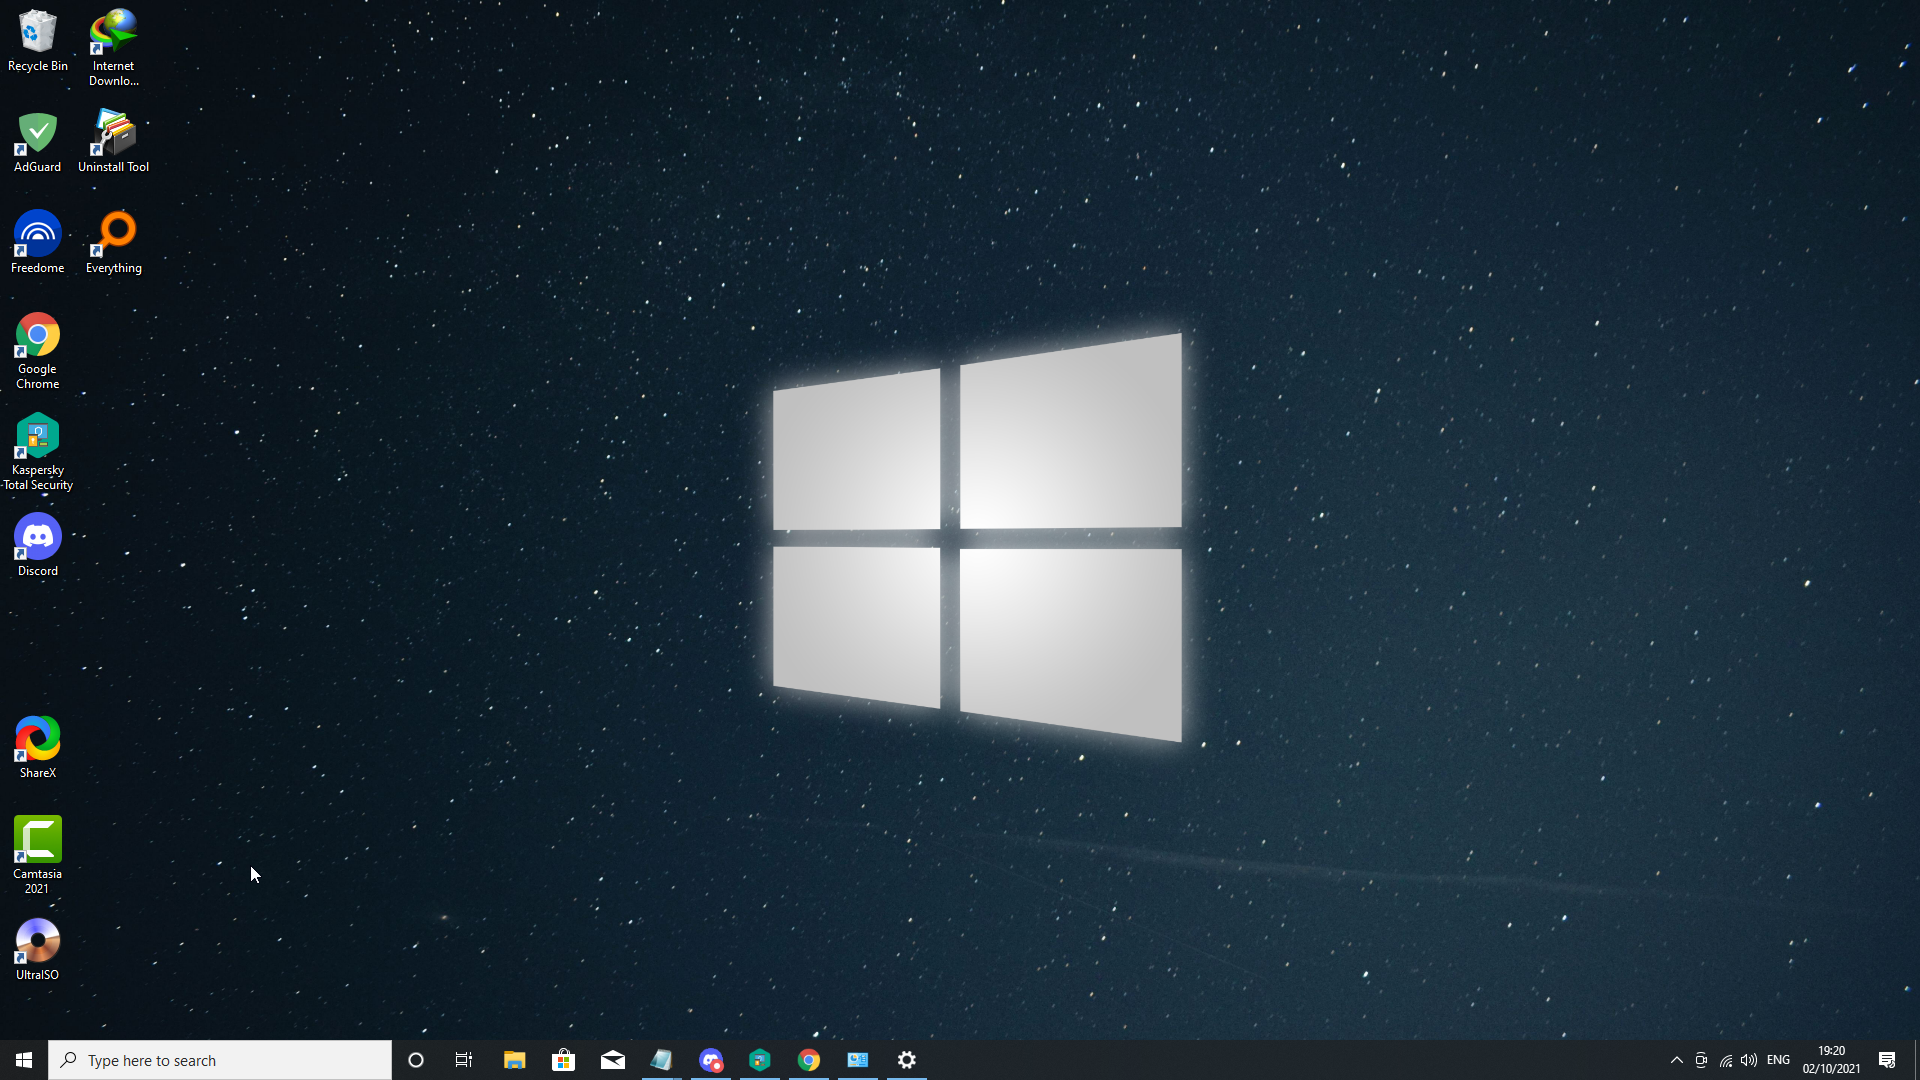Click the ShareX desktop shortcut
The image size is (1920, 1080).
37,747
